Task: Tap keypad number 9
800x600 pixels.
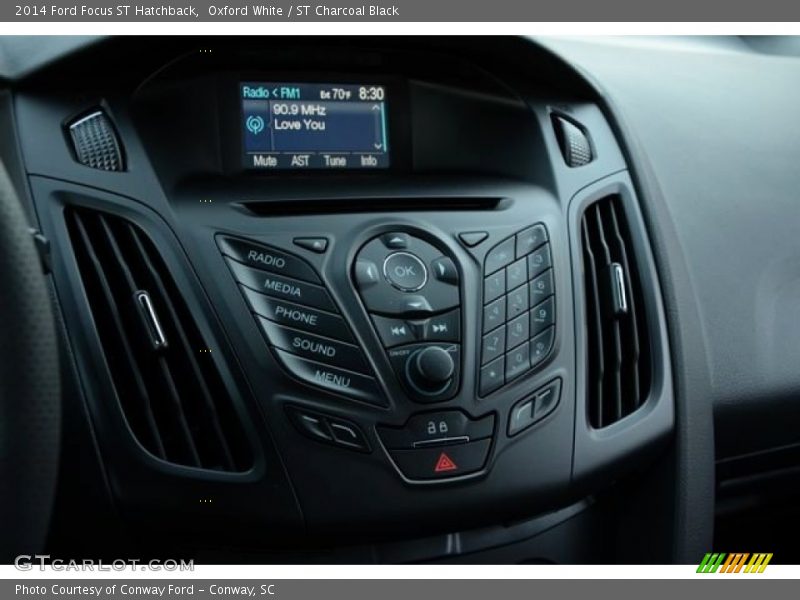Action: coord(541,317)
